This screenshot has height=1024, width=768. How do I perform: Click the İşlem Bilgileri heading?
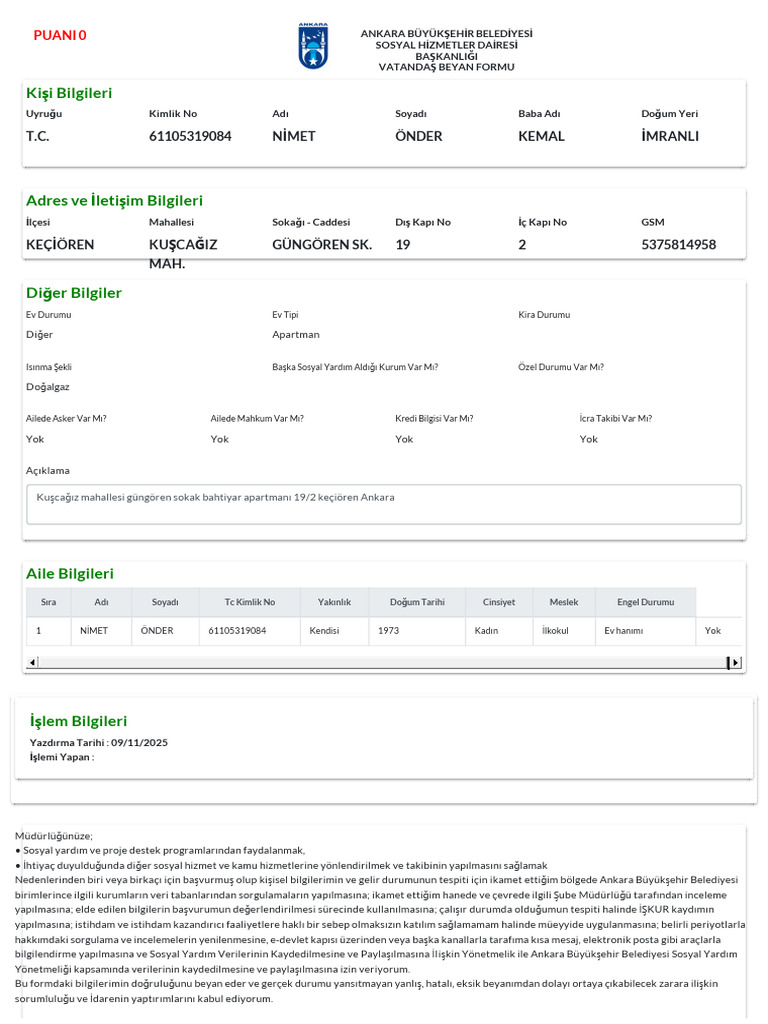78,721
